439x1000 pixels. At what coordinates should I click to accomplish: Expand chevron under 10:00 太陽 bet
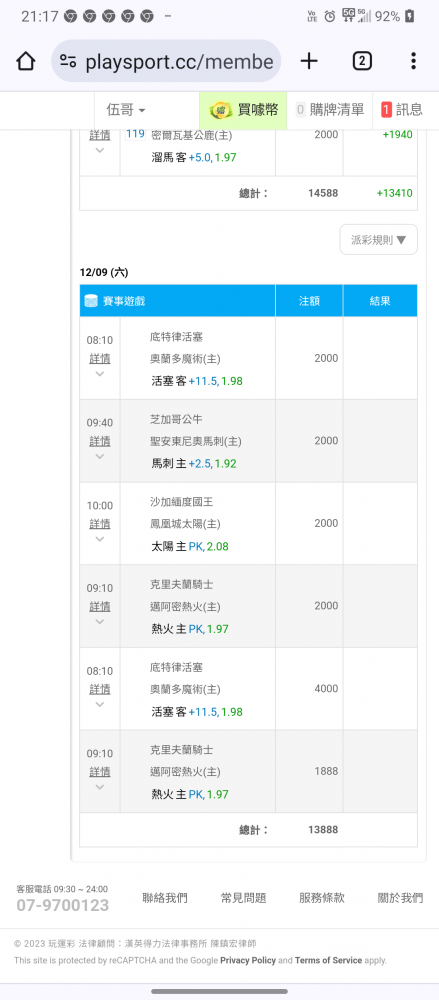(x=100, y=539)
